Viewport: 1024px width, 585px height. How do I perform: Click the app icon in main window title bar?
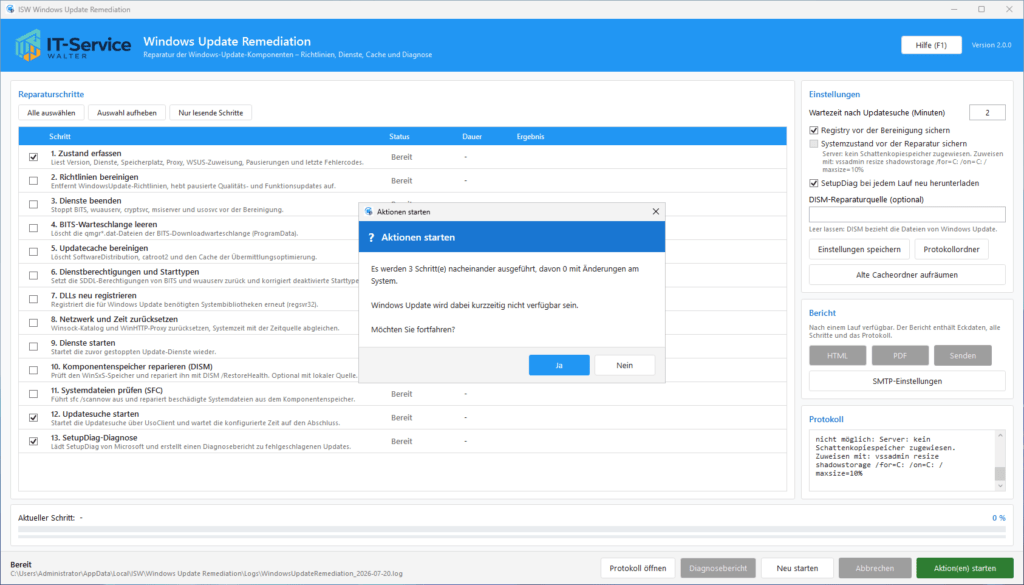10,9
